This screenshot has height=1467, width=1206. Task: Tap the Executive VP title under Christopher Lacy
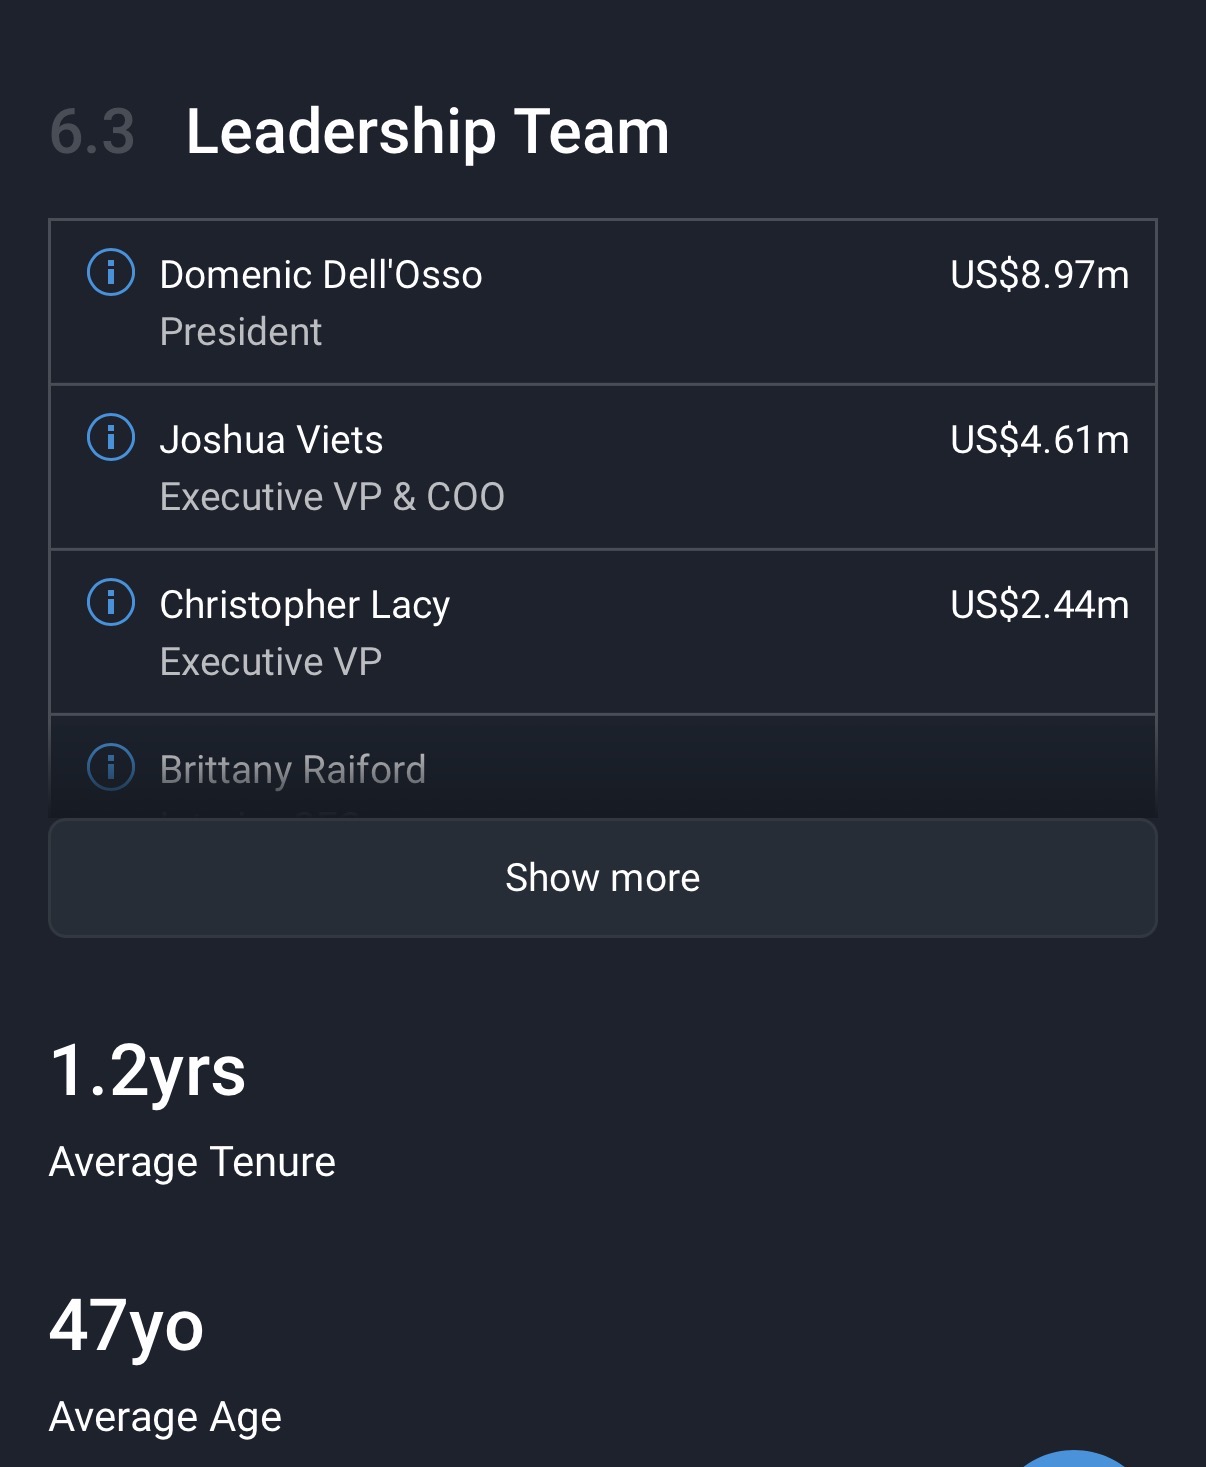271,662
